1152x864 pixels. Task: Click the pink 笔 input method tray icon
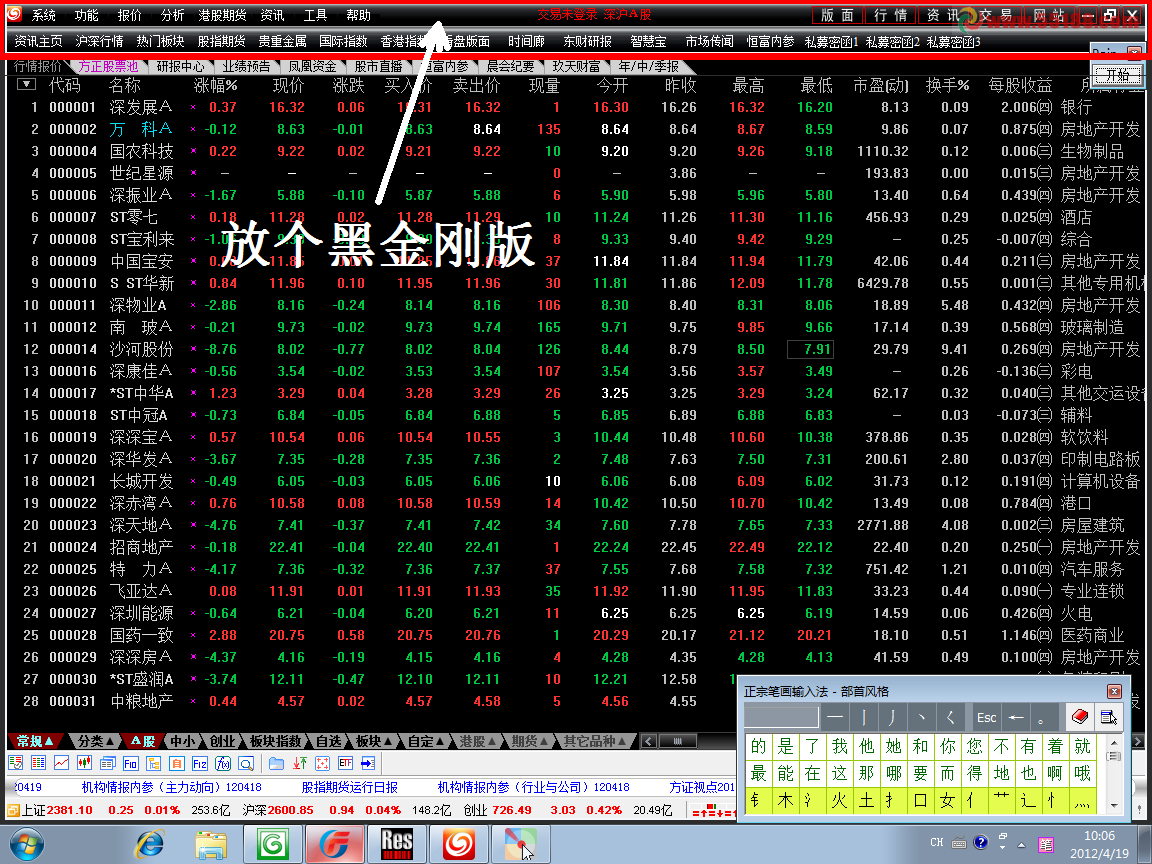click(1045, 845)
